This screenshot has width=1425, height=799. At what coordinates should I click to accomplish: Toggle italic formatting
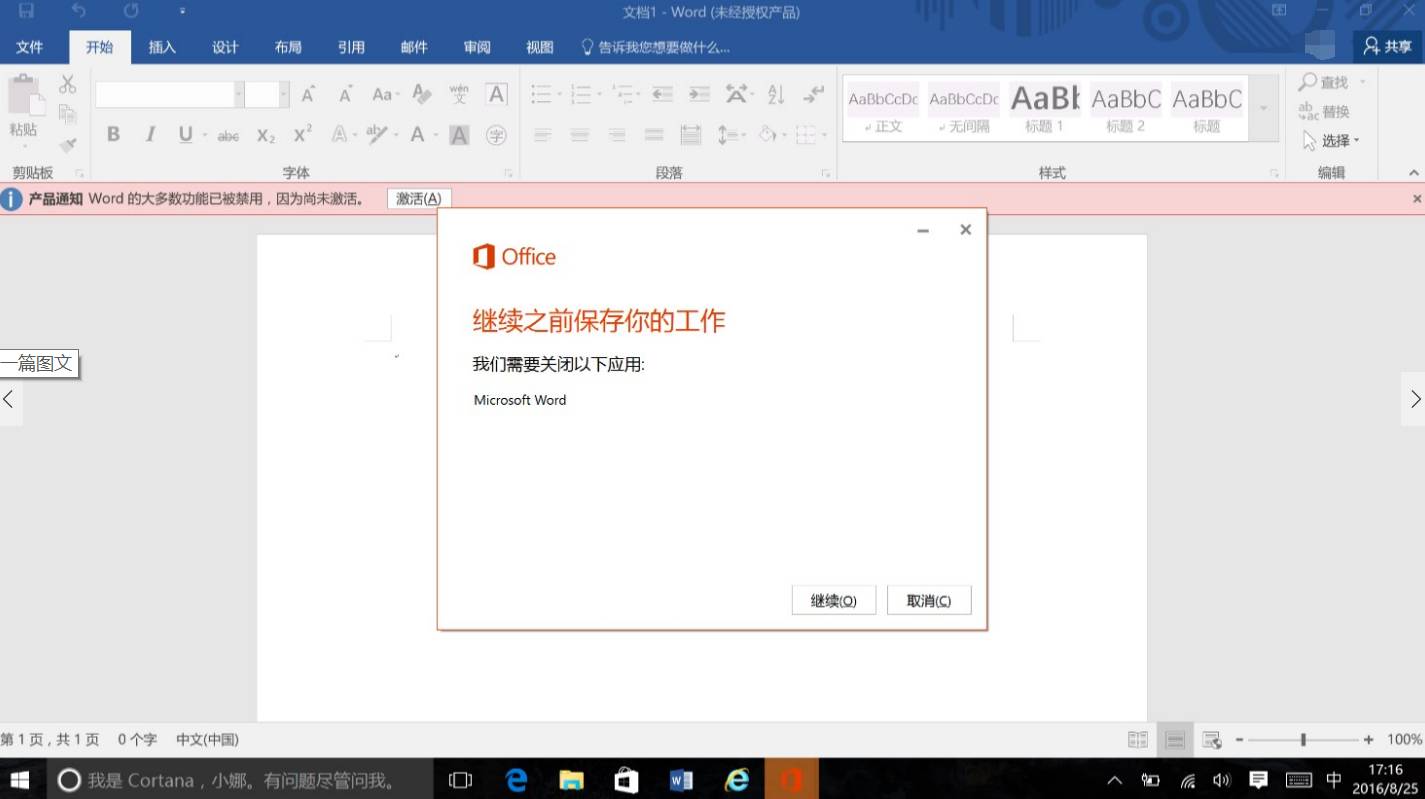pyautogui.click(x=150, y=135)
